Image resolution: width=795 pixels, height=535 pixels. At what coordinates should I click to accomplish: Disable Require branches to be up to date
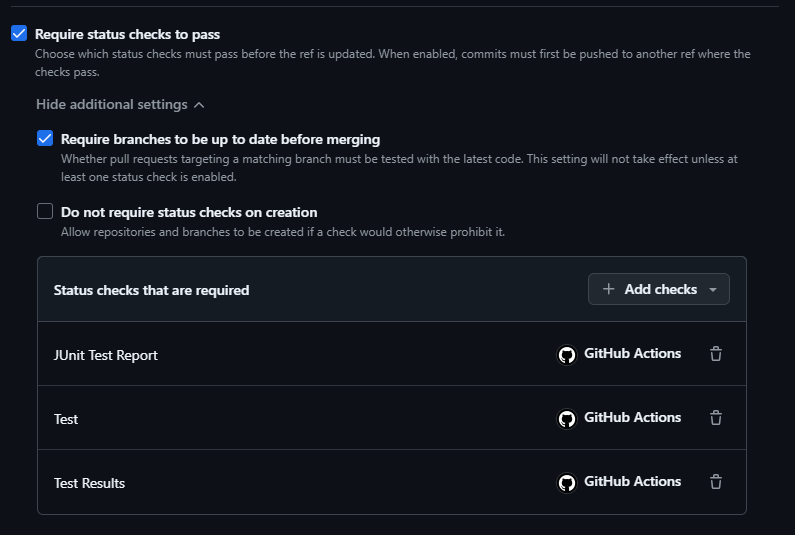(x=45, y=139)
